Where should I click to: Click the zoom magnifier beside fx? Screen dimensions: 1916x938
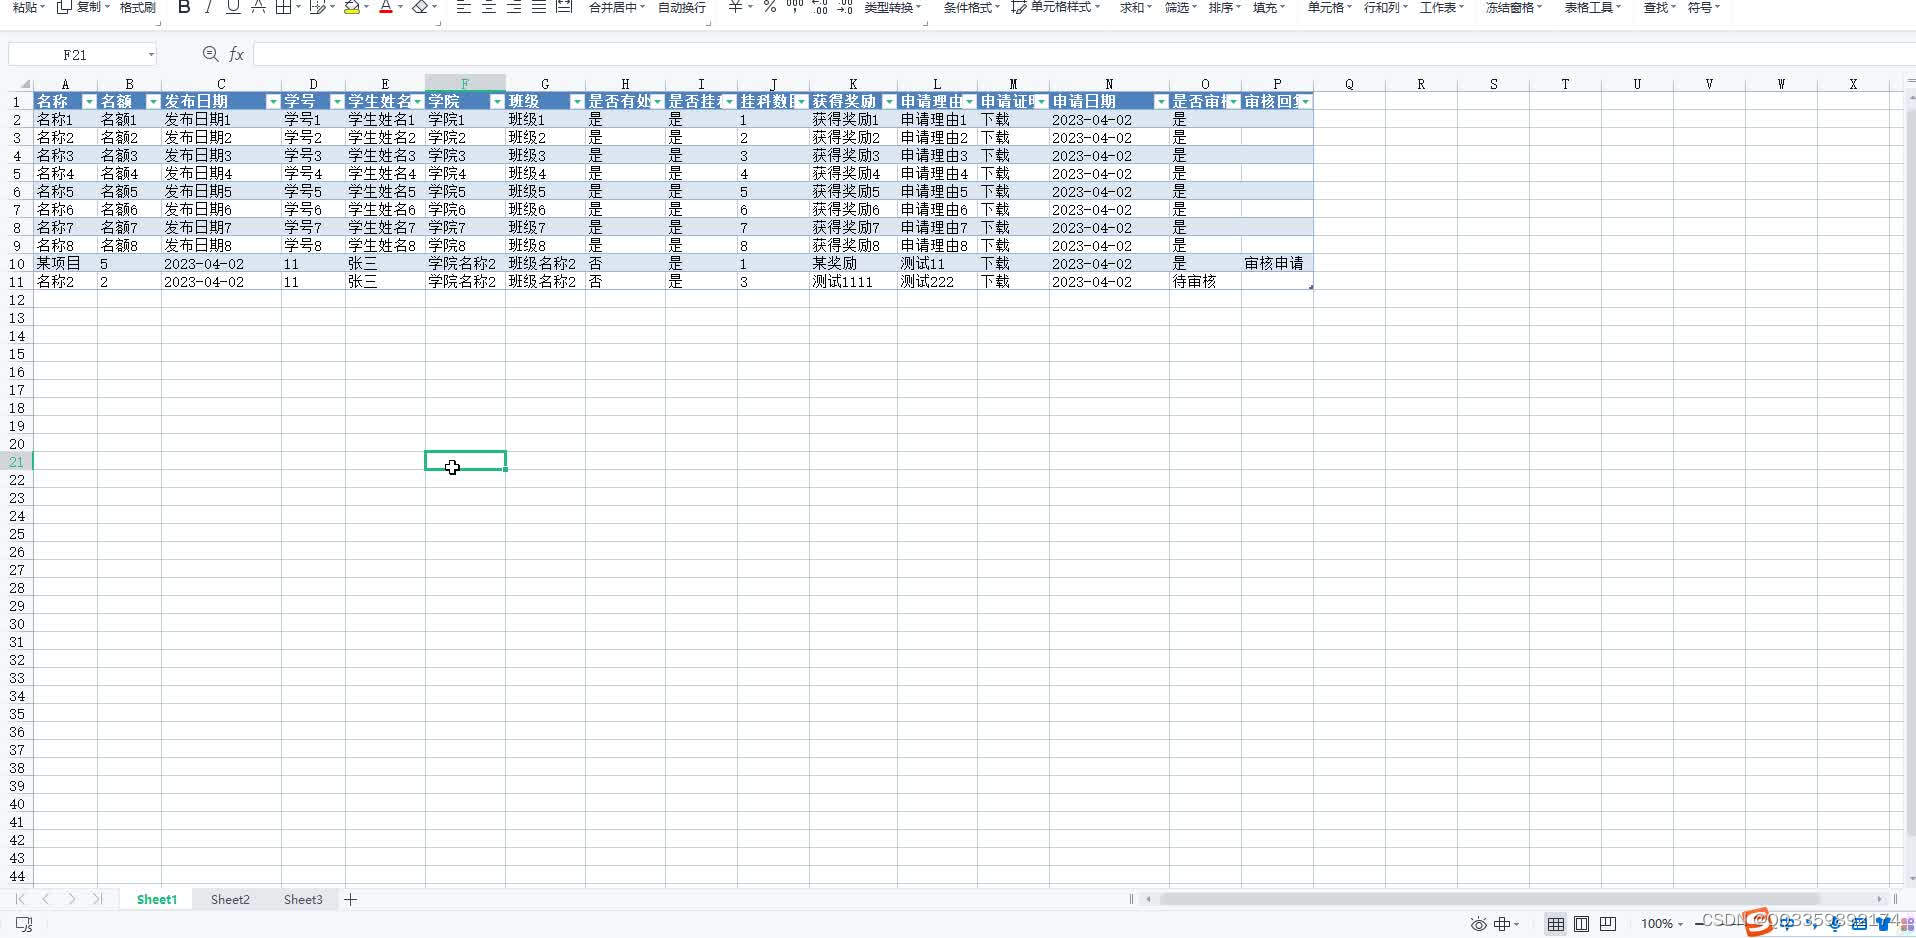point(210,54)
